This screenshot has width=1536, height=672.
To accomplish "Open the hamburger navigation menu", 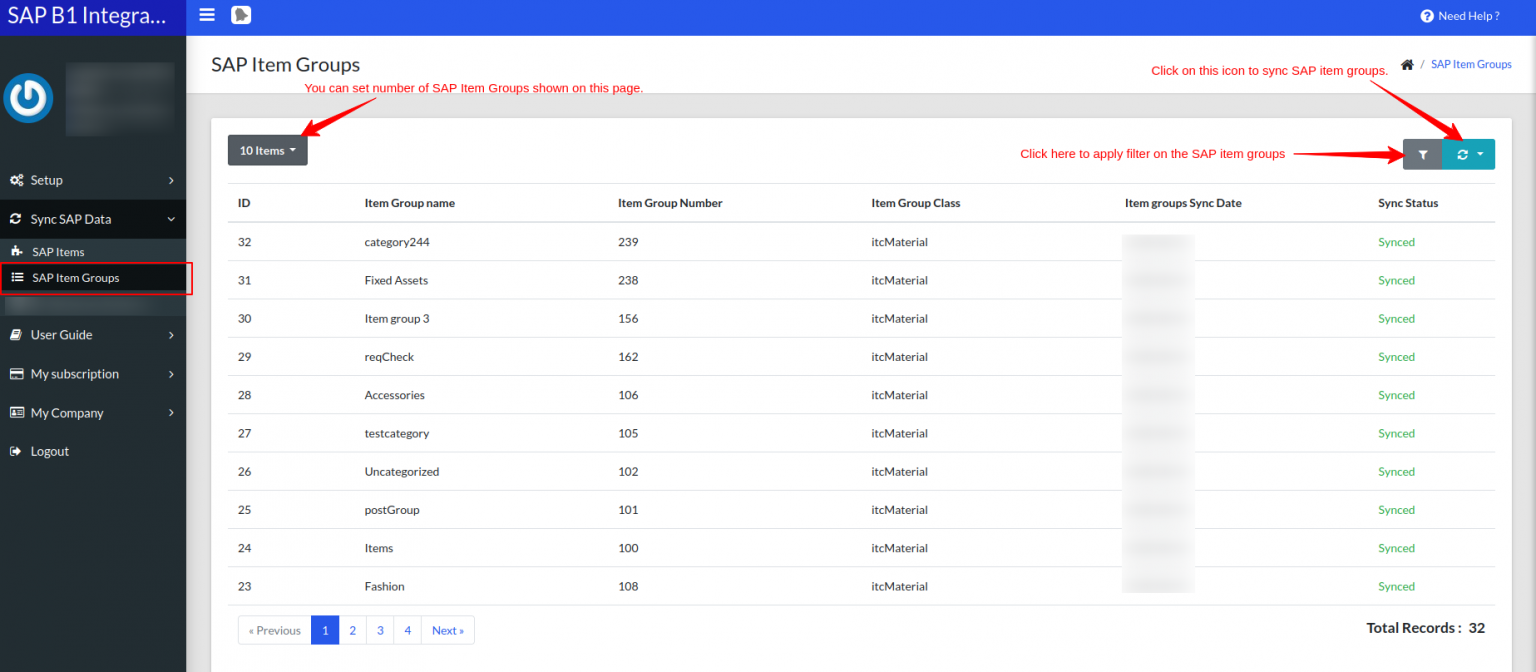I will click(207, 15).
